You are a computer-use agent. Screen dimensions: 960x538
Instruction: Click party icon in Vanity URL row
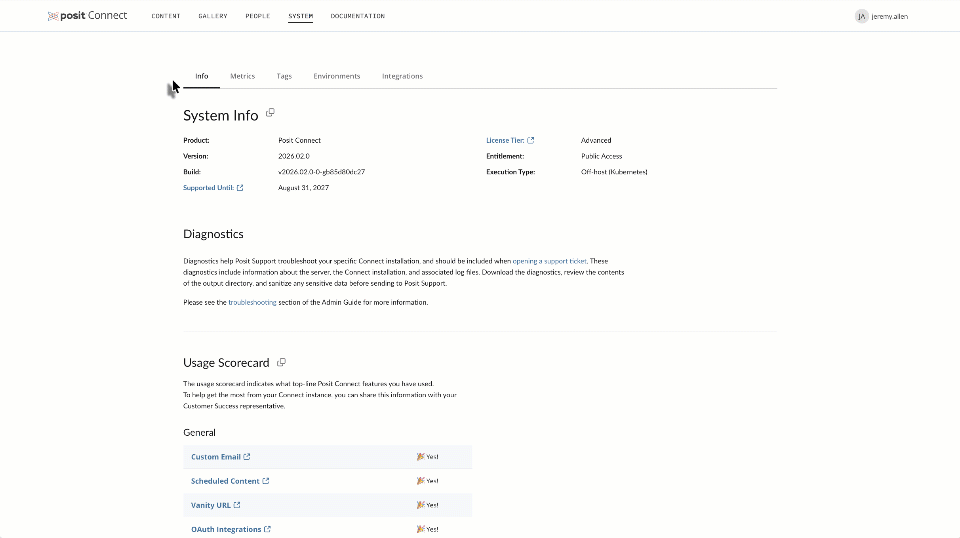(x=421, y=505)
